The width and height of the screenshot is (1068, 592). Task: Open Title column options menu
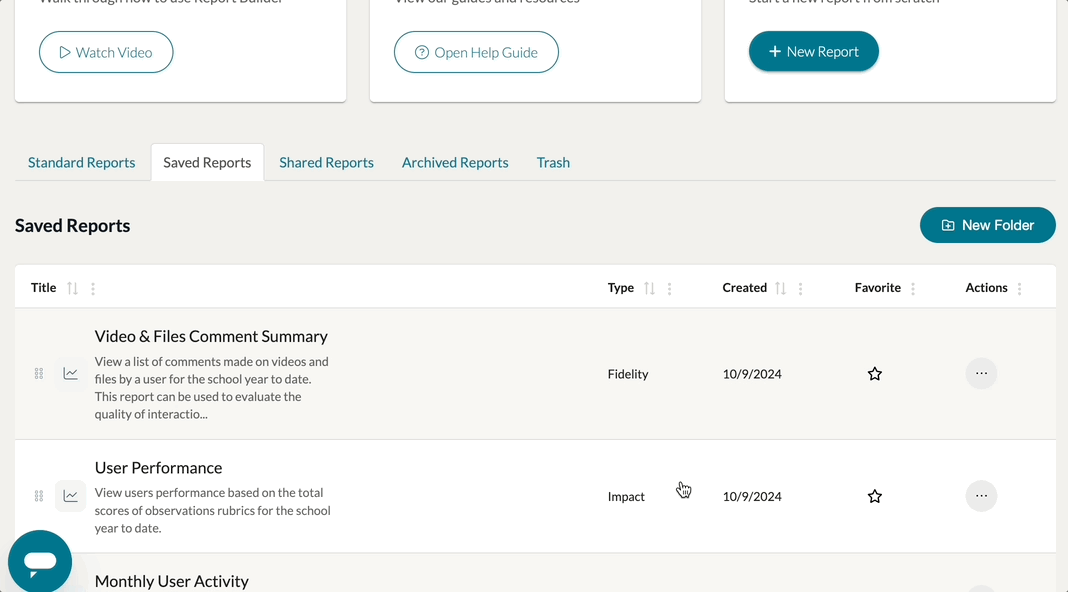tap(93, 289)
